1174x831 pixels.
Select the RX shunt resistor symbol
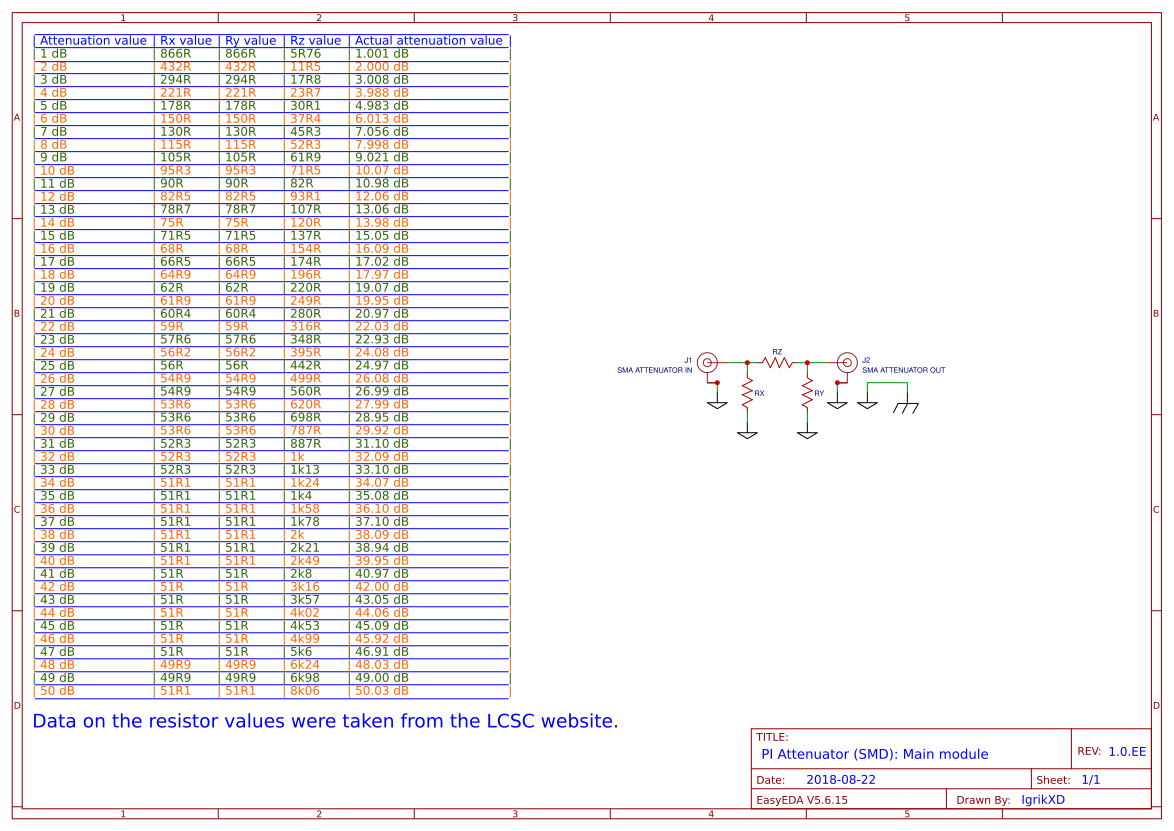[x=747, y=393]
